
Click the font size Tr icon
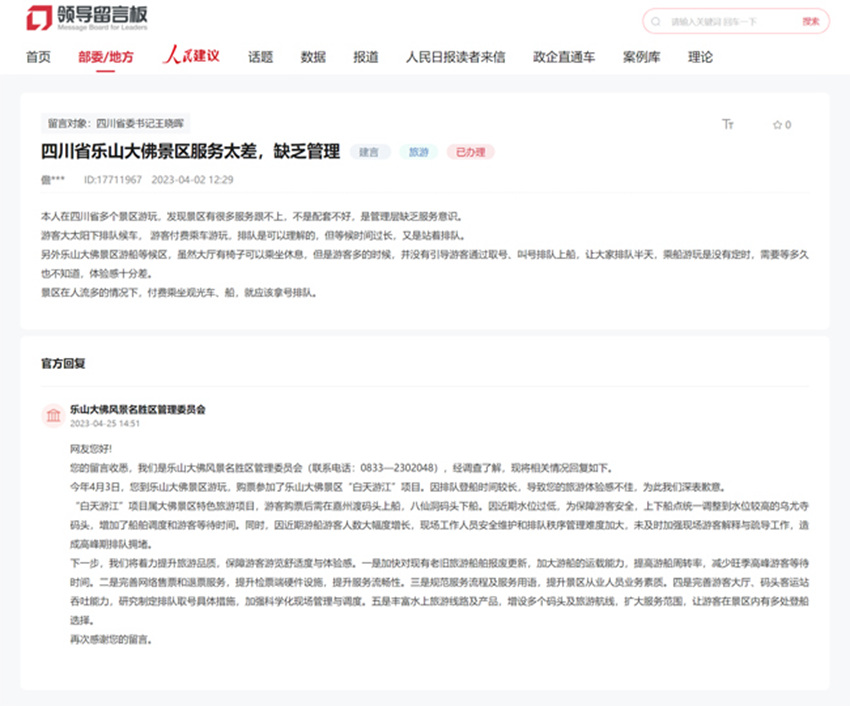[x=728, y=125]
